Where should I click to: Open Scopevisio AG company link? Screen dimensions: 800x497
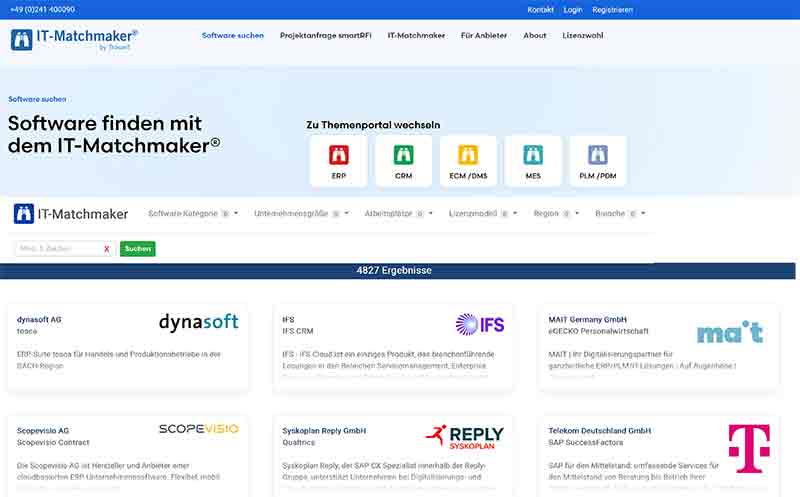43,431
